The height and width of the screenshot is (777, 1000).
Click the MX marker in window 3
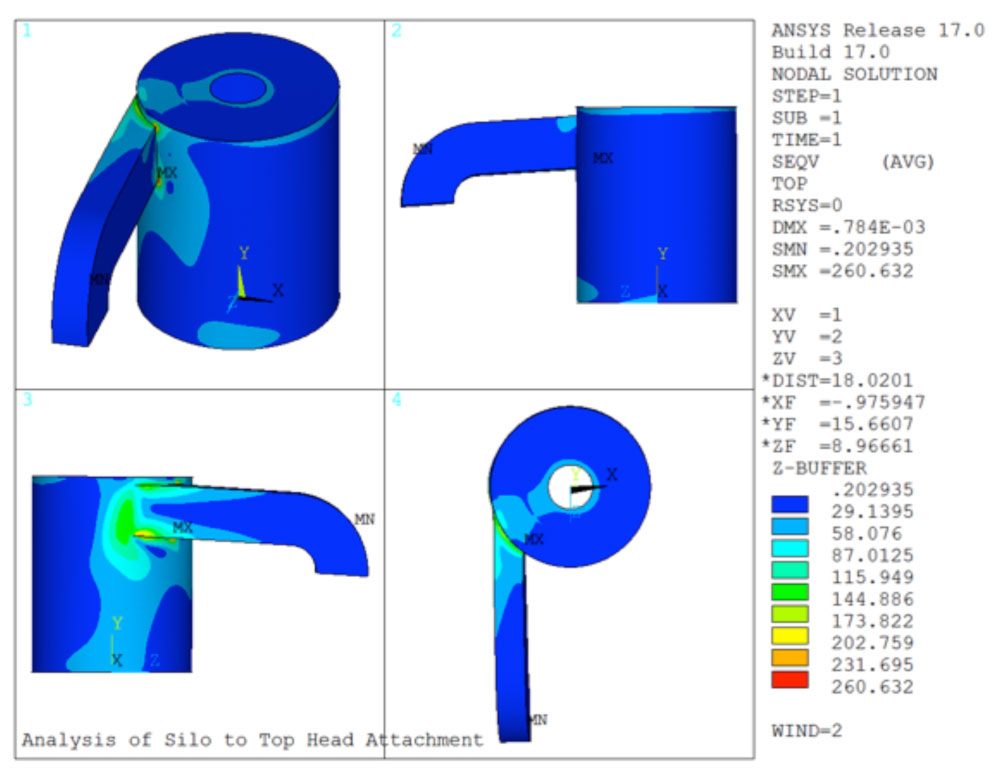[x=182, y=528]
